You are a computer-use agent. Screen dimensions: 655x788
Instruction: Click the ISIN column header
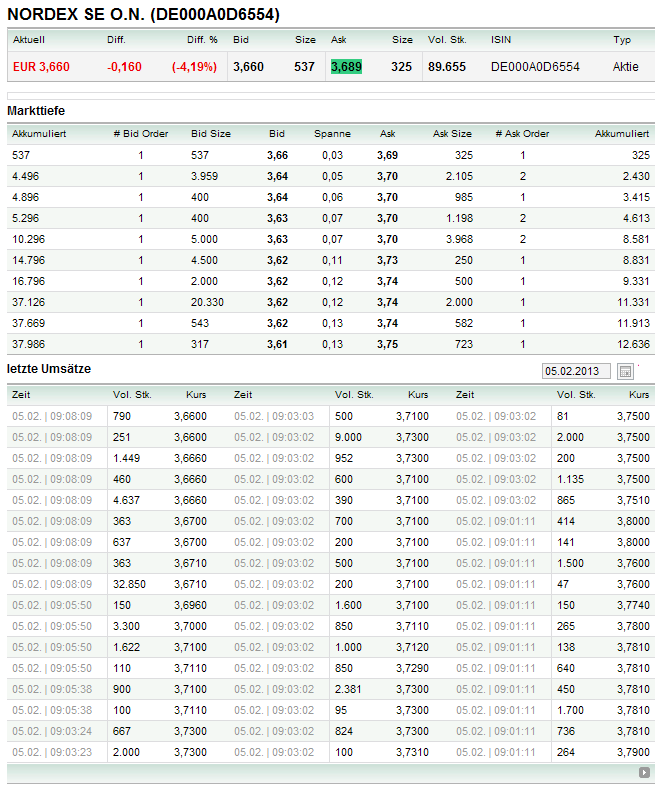[501, 40]
